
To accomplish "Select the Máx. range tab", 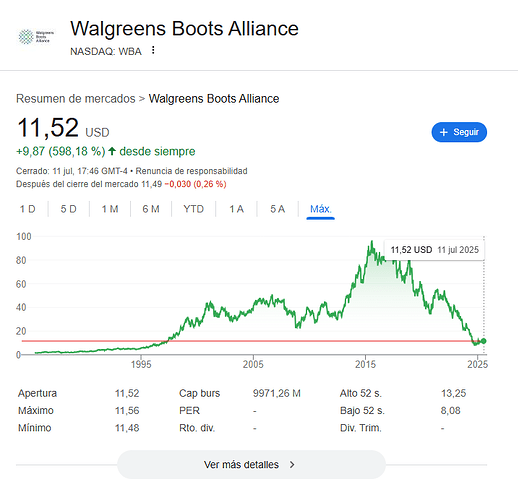I will [320, 210].
